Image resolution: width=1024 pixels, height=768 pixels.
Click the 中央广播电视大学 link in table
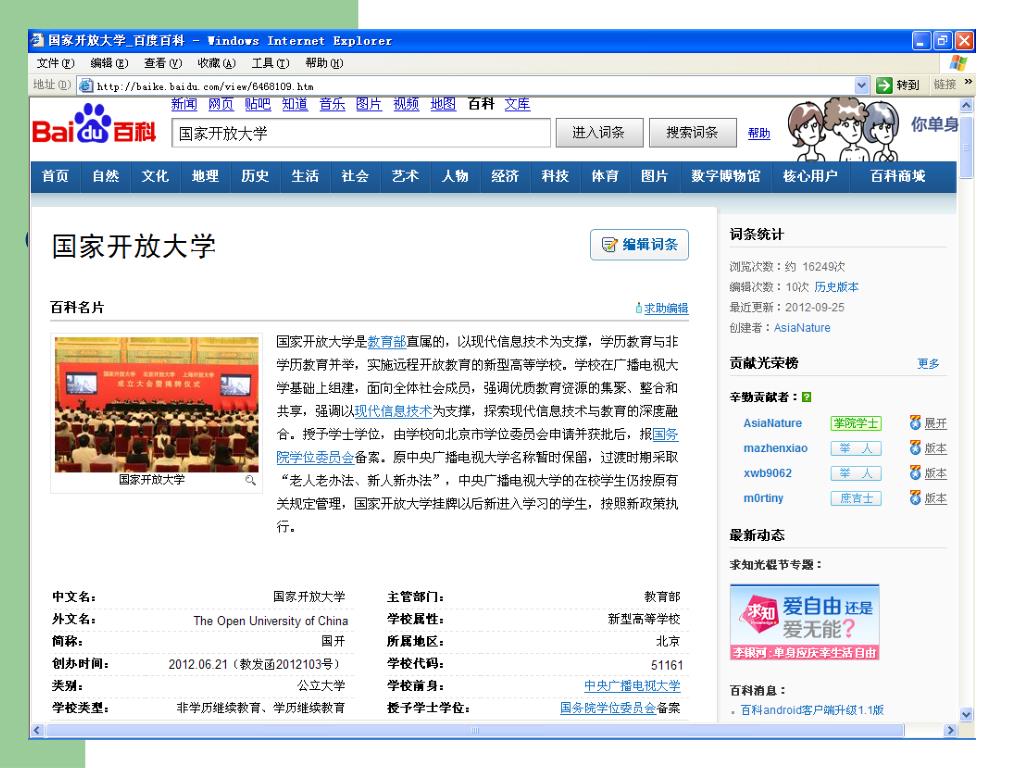[x=632, y=686]
